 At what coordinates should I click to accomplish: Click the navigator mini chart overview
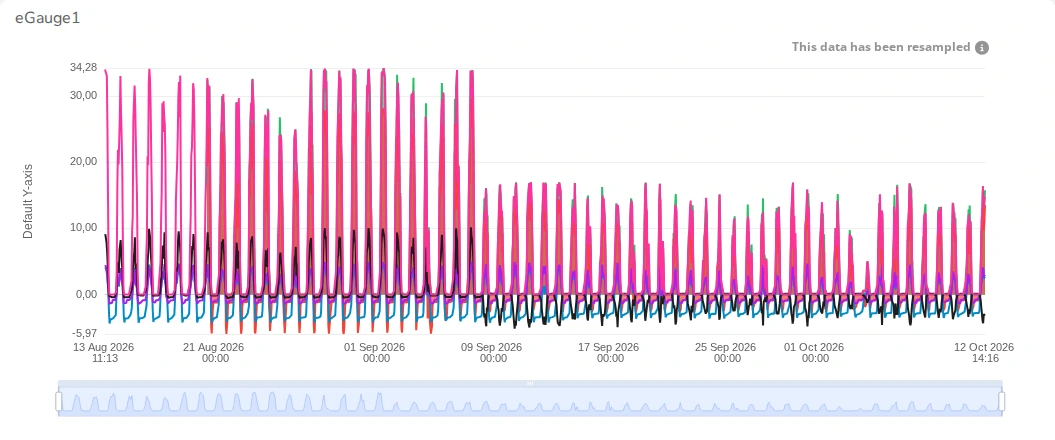[x=530, y=402]
